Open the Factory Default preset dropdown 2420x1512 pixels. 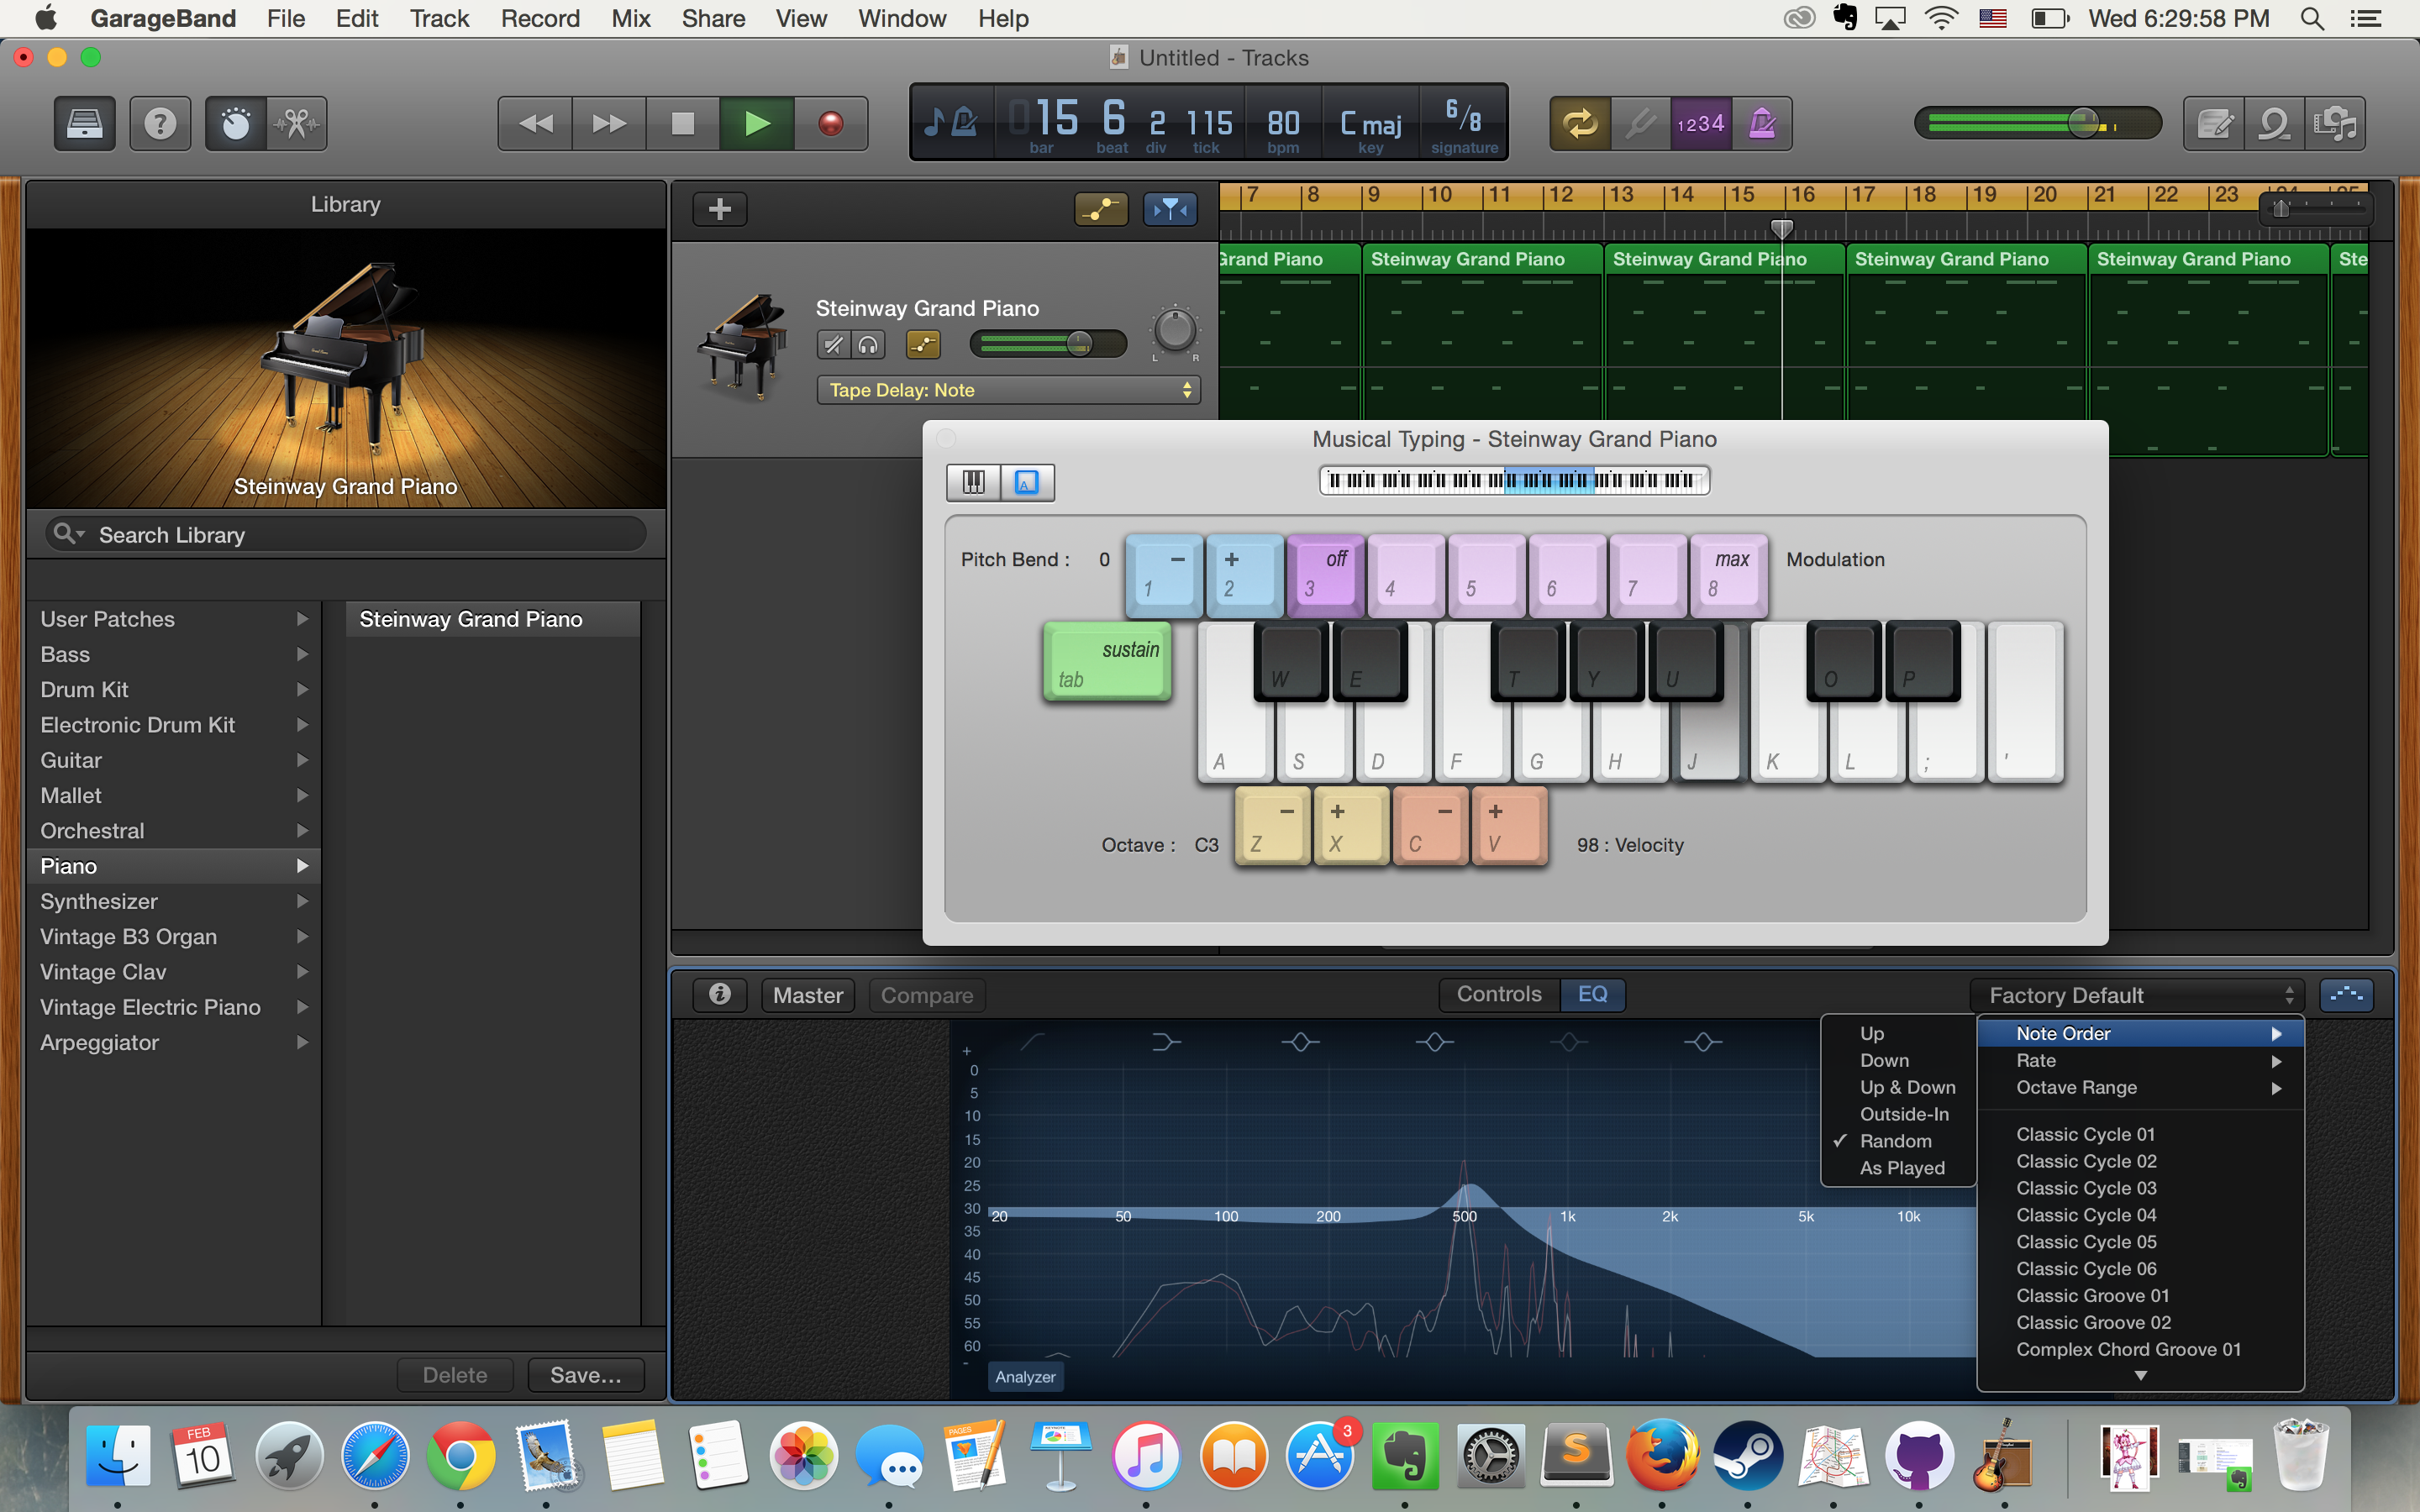(x=2138, y=995)
